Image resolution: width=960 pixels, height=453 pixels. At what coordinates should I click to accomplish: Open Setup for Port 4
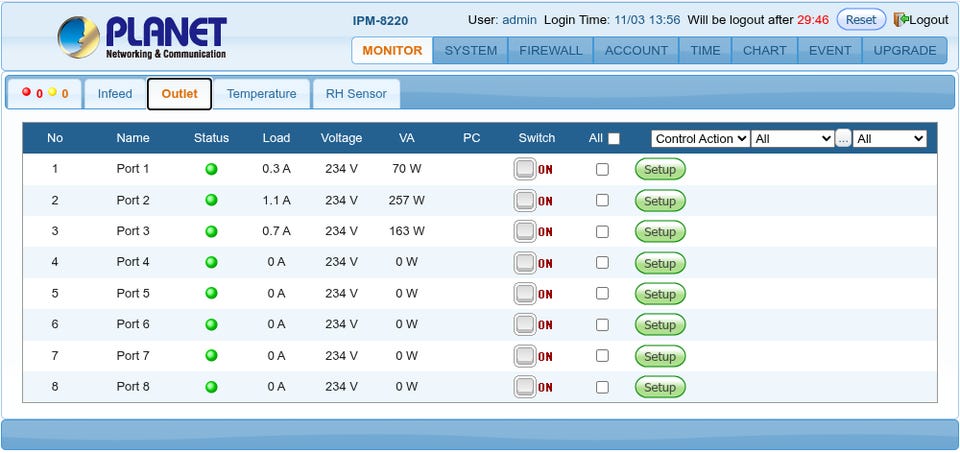[x=659, y=263]
